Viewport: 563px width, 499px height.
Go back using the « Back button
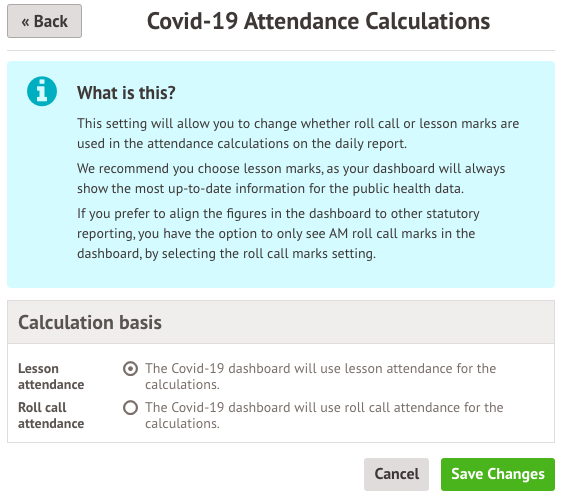tap(45, 21)
